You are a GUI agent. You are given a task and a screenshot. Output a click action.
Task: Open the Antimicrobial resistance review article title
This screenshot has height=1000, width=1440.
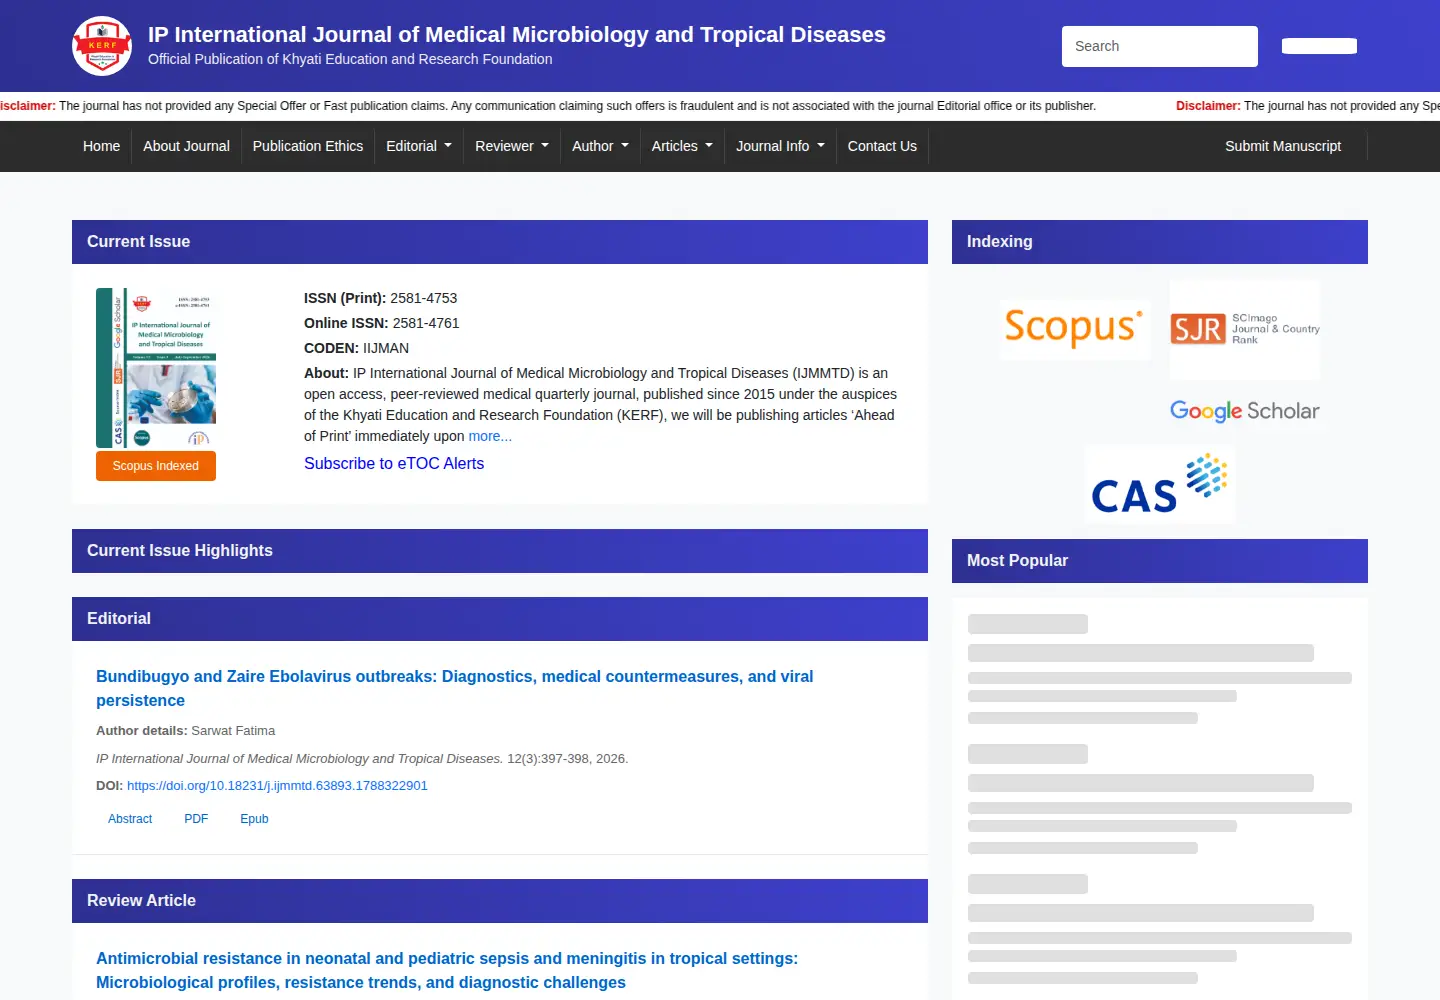(447, 970)
